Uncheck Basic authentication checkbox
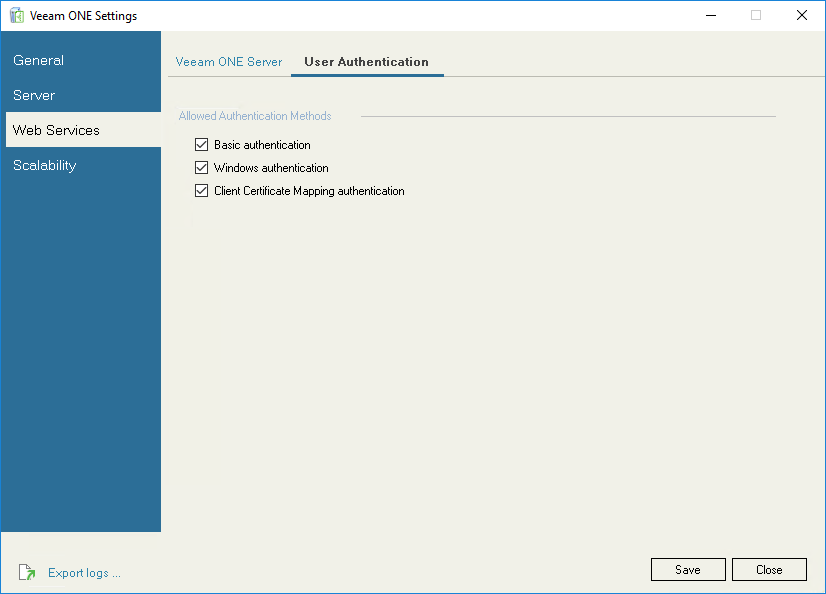The height and width of the screenshot is (594, 826). coord(201,145)
